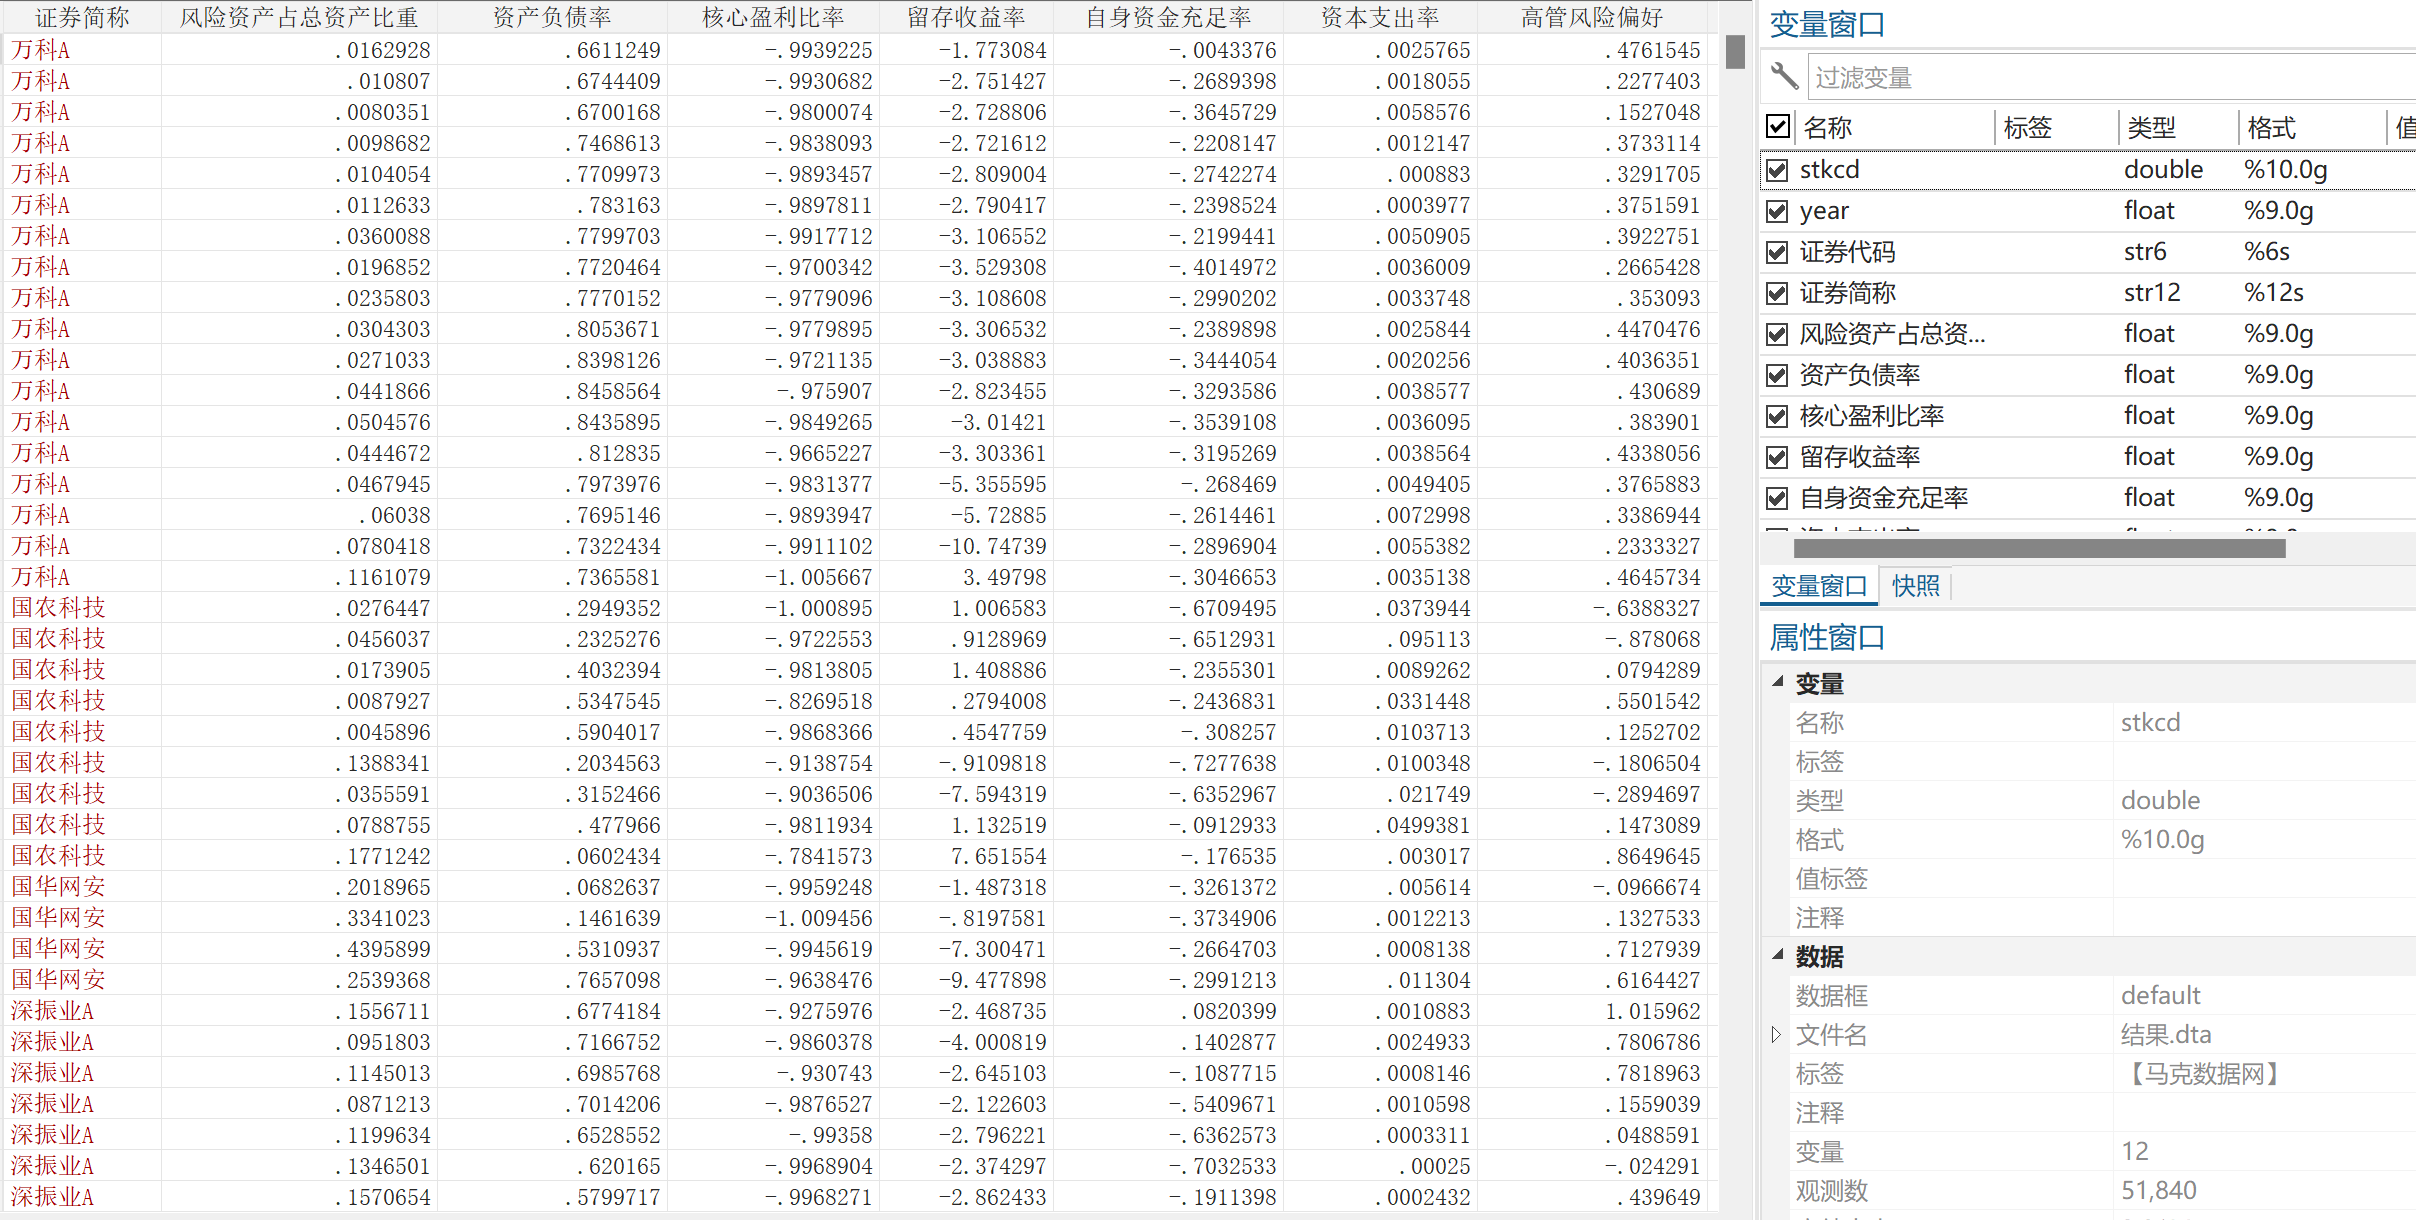The width and height of the screenshot is (2416, 1220).
Task: Toggle the 留存收益率 variable checkbox
Action: point(1777,457)
